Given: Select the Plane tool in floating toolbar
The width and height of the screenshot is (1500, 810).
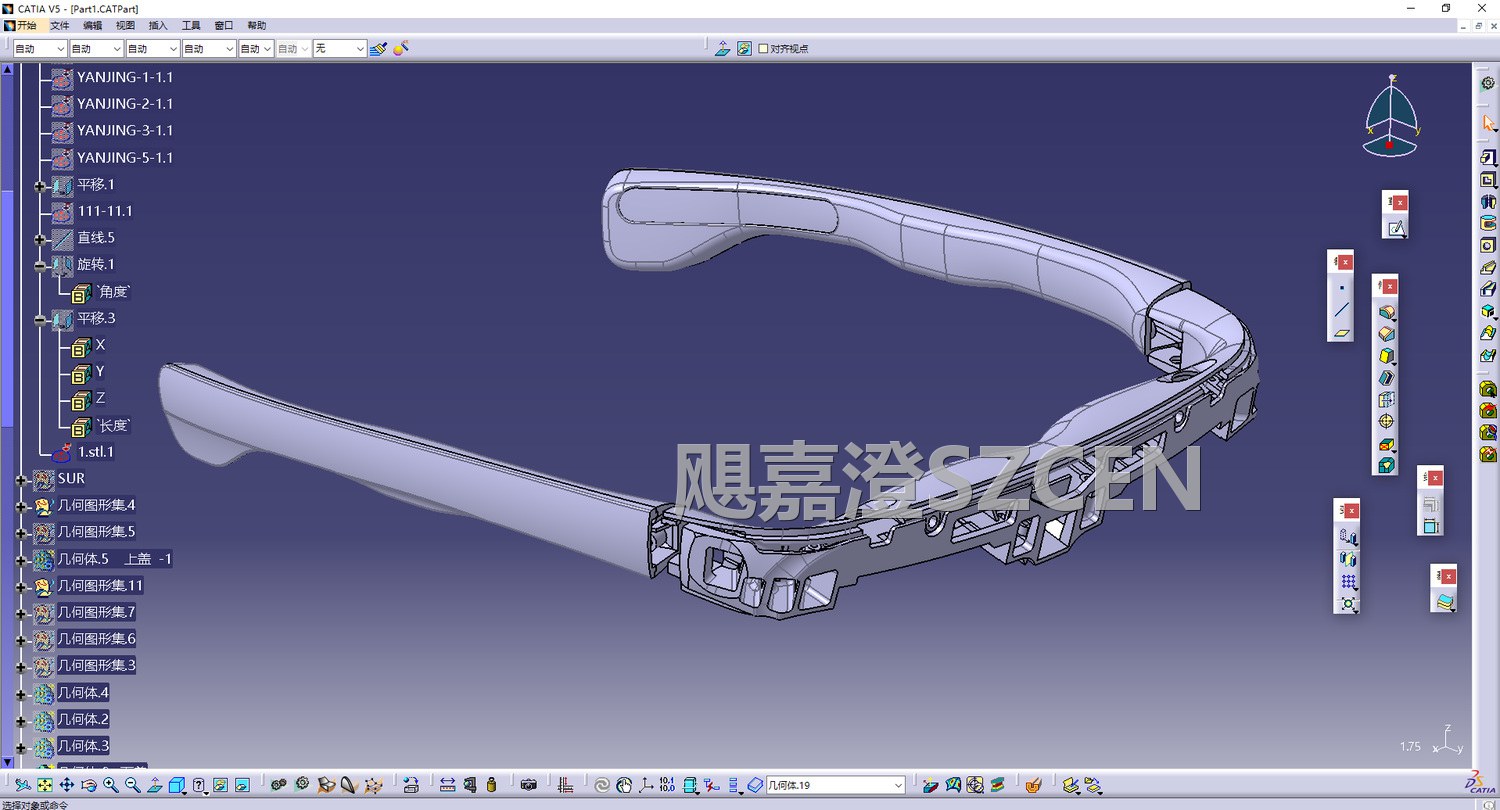Looking at the screenshot, I should (1341, 333).
